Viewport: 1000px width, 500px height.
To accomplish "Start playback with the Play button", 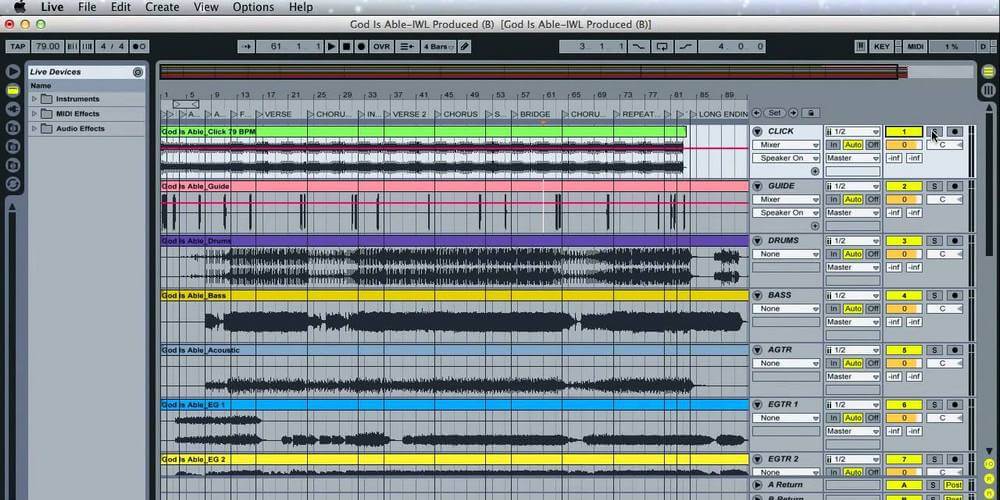I will click(x=332, y=47).
